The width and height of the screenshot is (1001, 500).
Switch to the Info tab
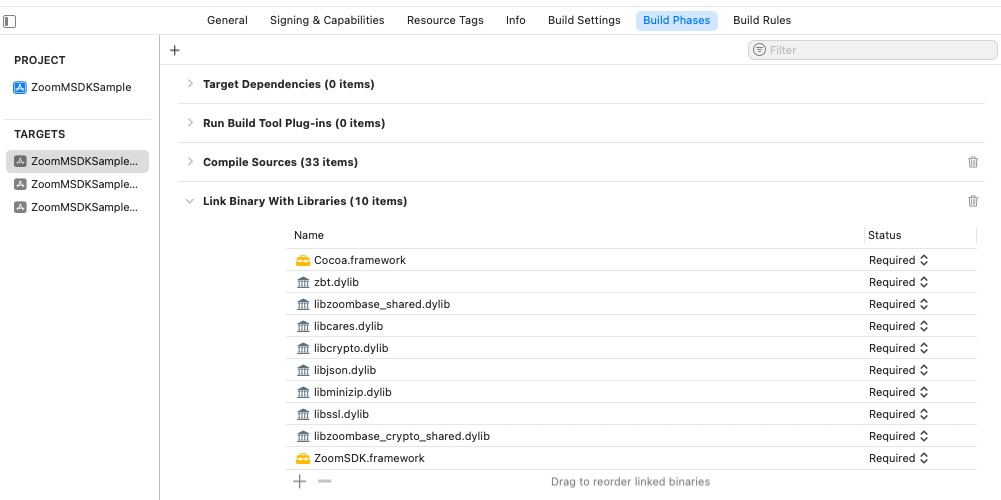(x=516, y=20)
